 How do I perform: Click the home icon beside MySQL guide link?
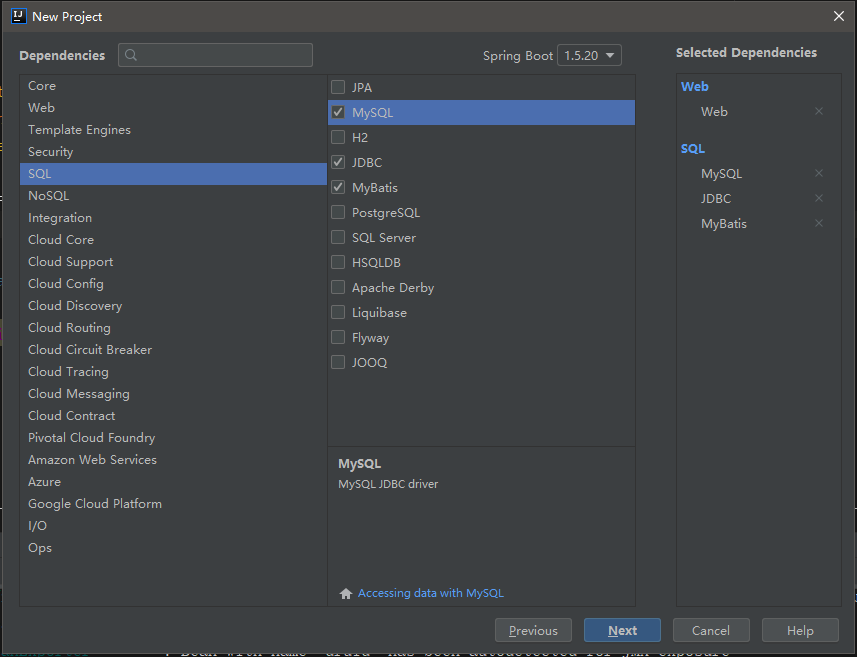tap(345, 594)
